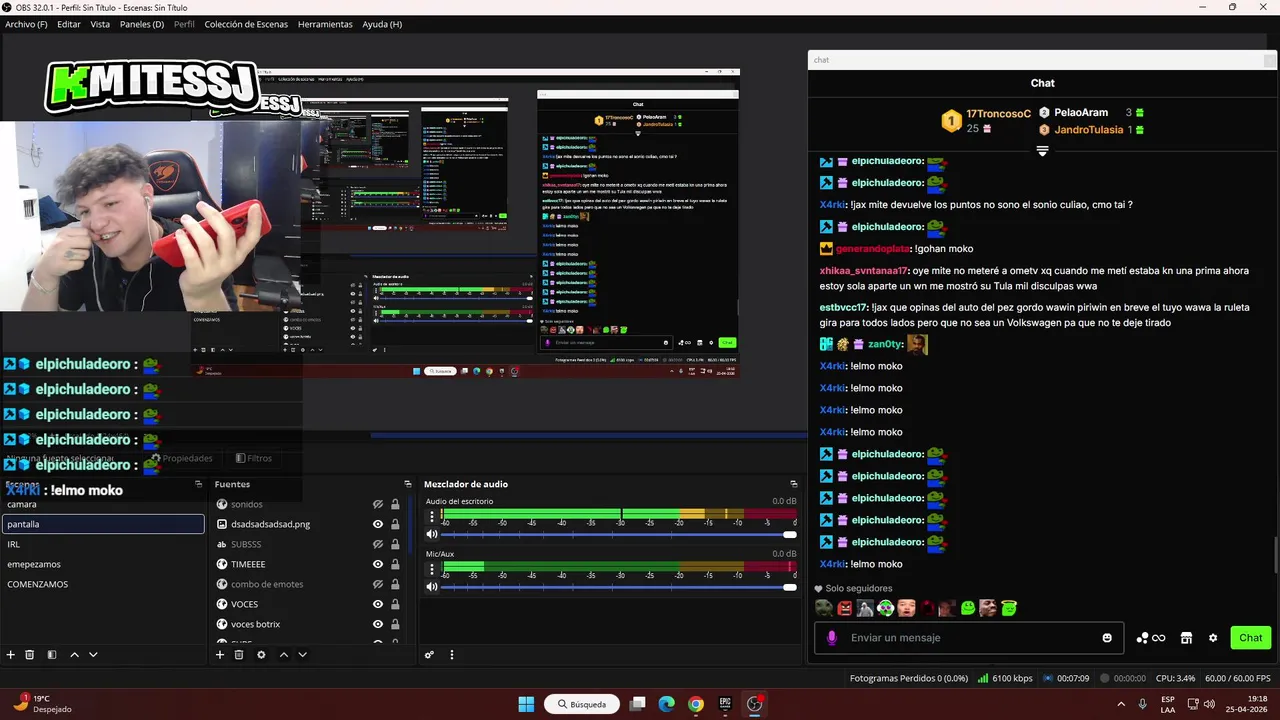1280x720 pixels.
Task: Show hidden system tray icons chevron
Action: pos(1120,704)
